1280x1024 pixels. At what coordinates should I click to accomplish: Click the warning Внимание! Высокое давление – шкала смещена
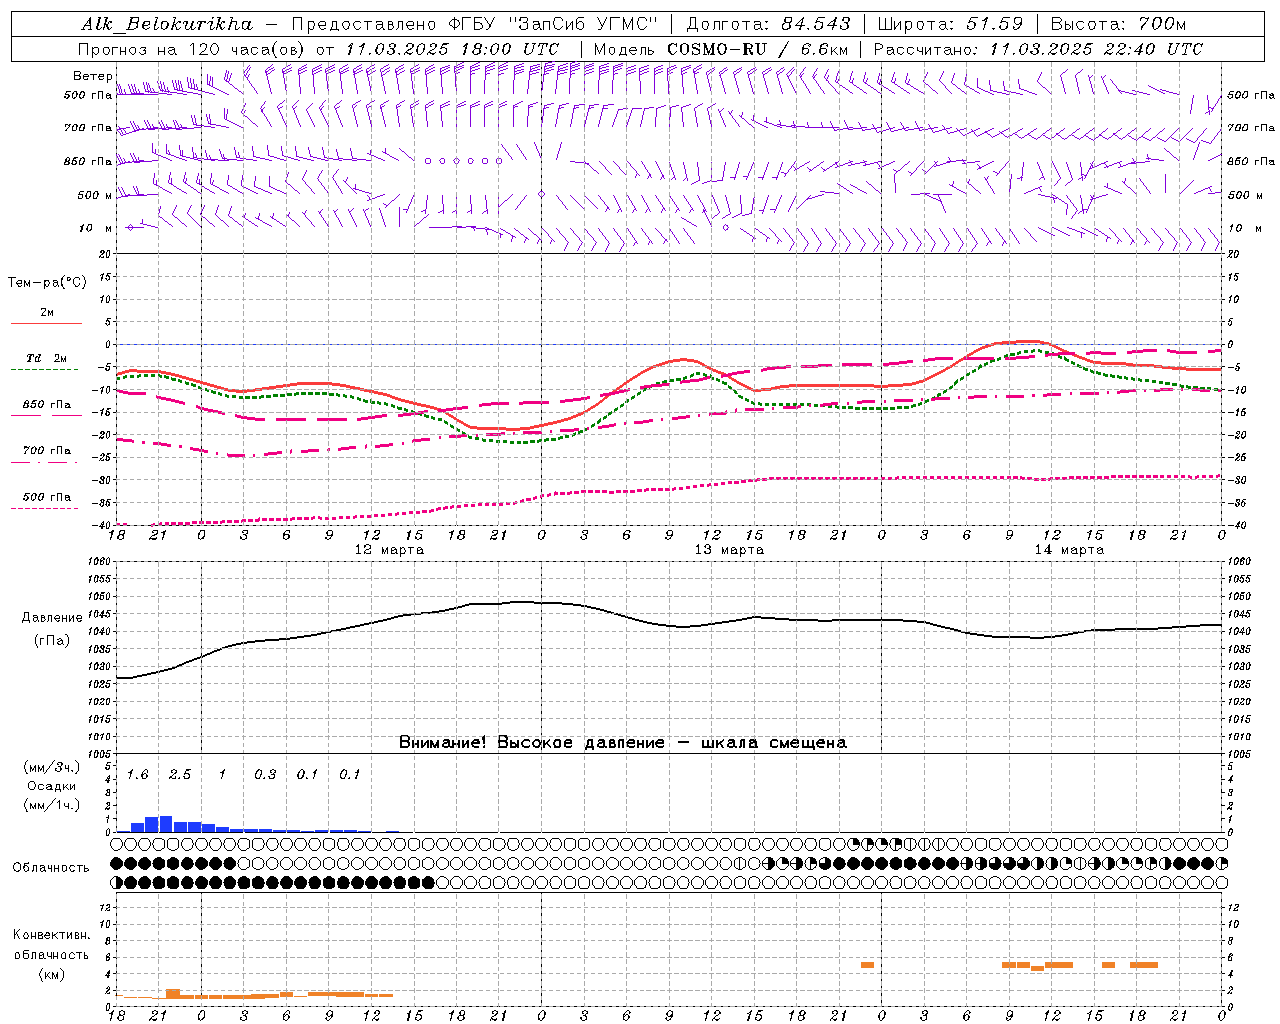pyautogui.click(x=623, y=743)
